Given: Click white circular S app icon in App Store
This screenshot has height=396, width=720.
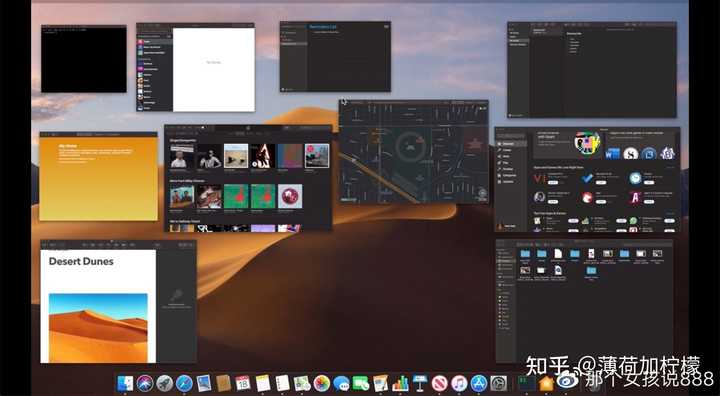Looking at the screenshot, I should pyautogui.click(x=630, y=153).
